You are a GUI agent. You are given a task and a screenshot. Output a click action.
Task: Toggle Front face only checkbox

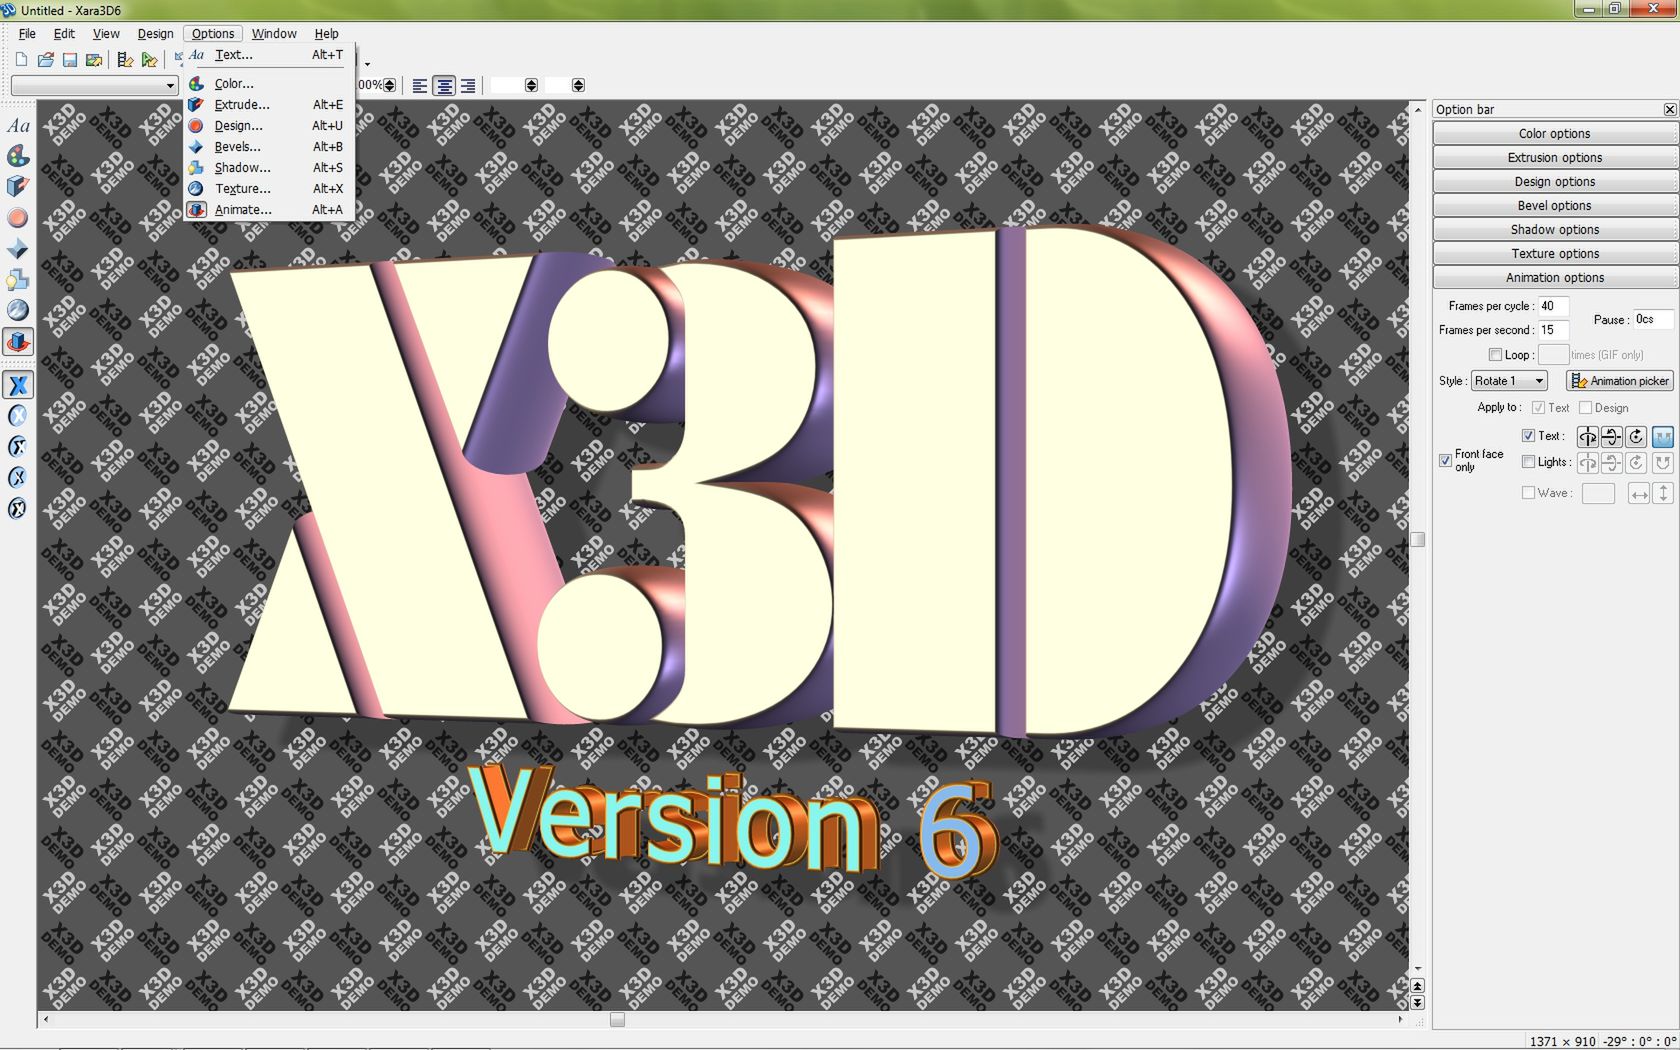(x=1445, y=461)
